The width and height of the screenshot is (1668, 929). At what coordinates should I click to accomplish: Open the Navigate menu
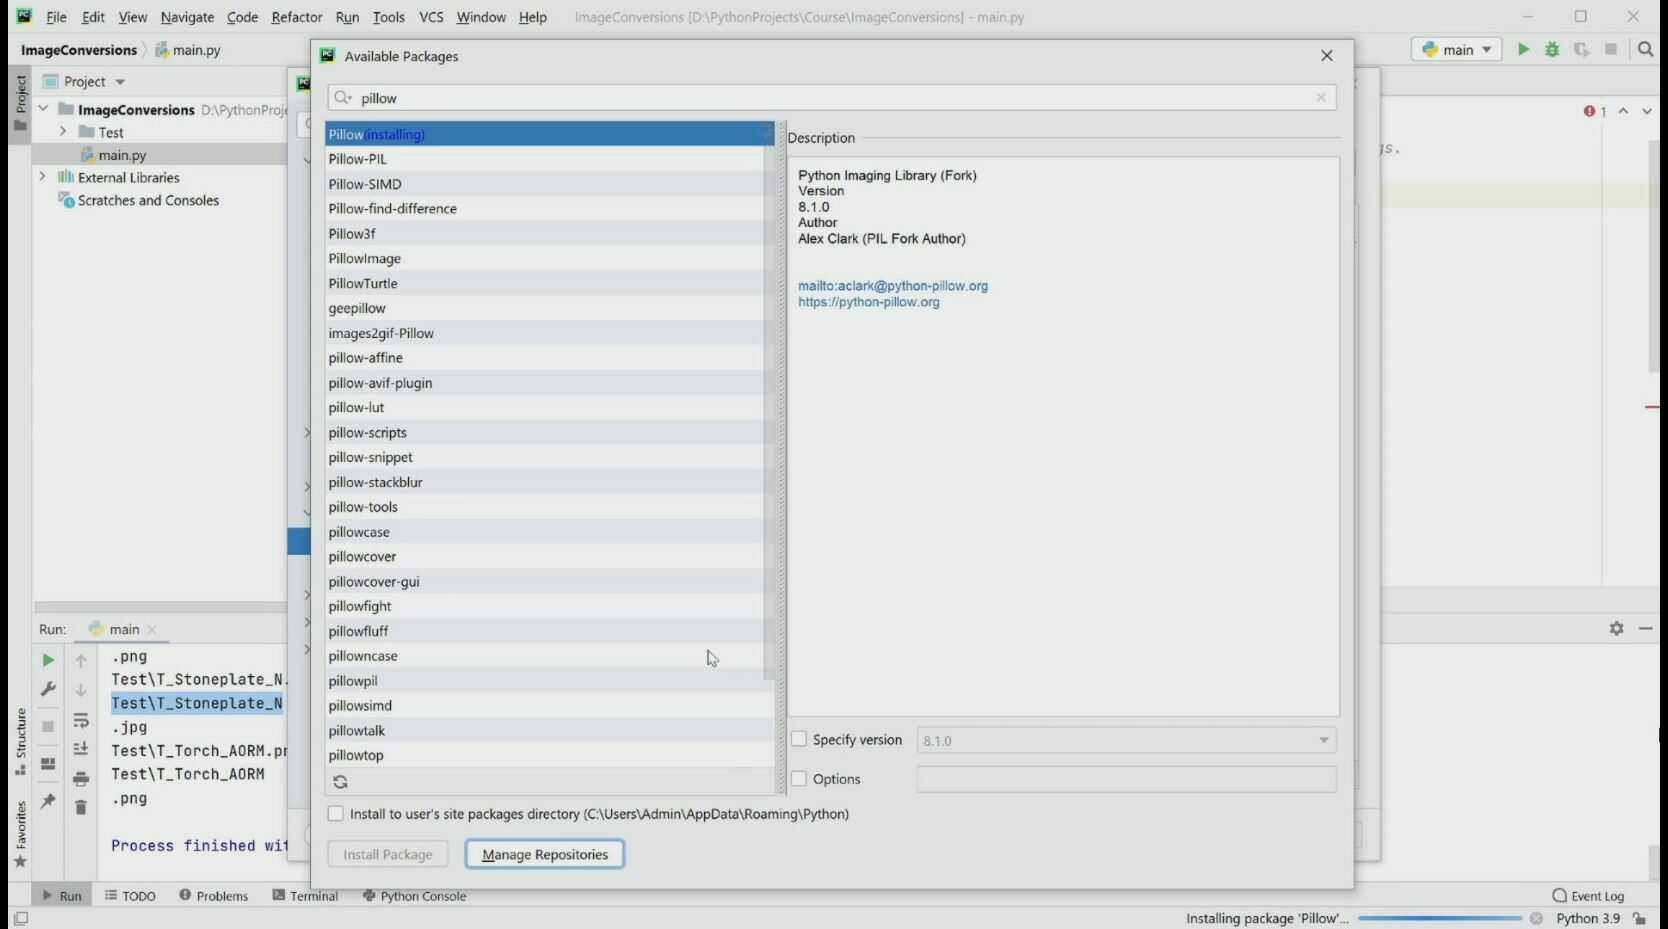click(x=187, y=17)
